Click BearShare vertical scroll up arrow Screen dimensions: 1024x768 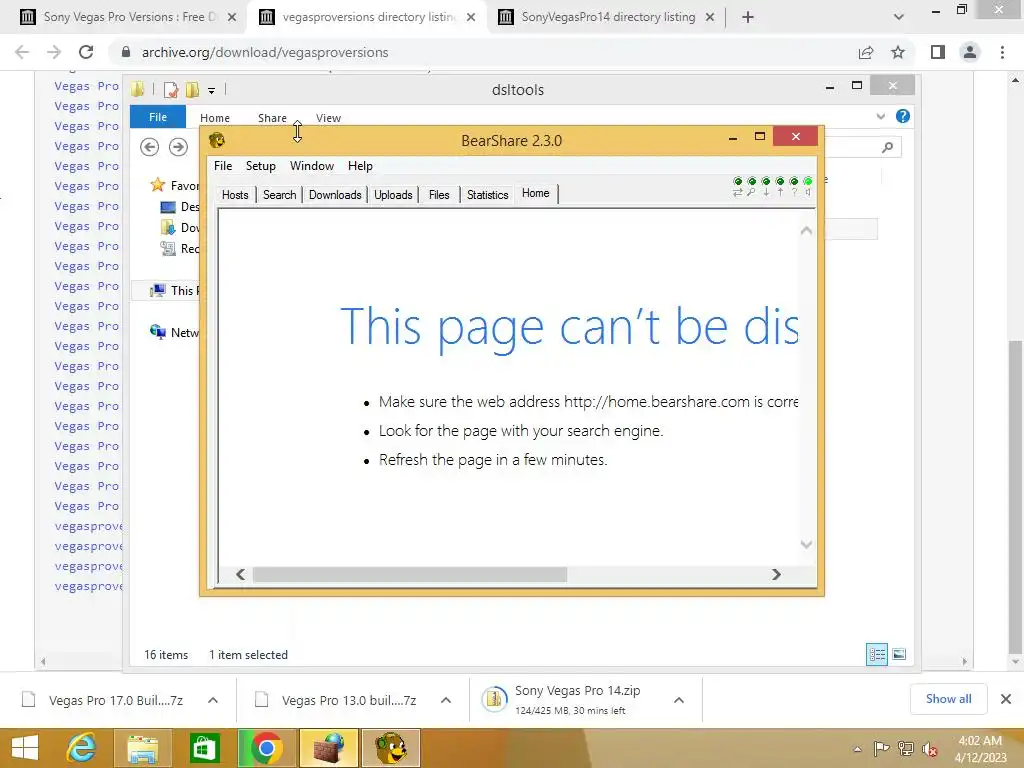806,231
